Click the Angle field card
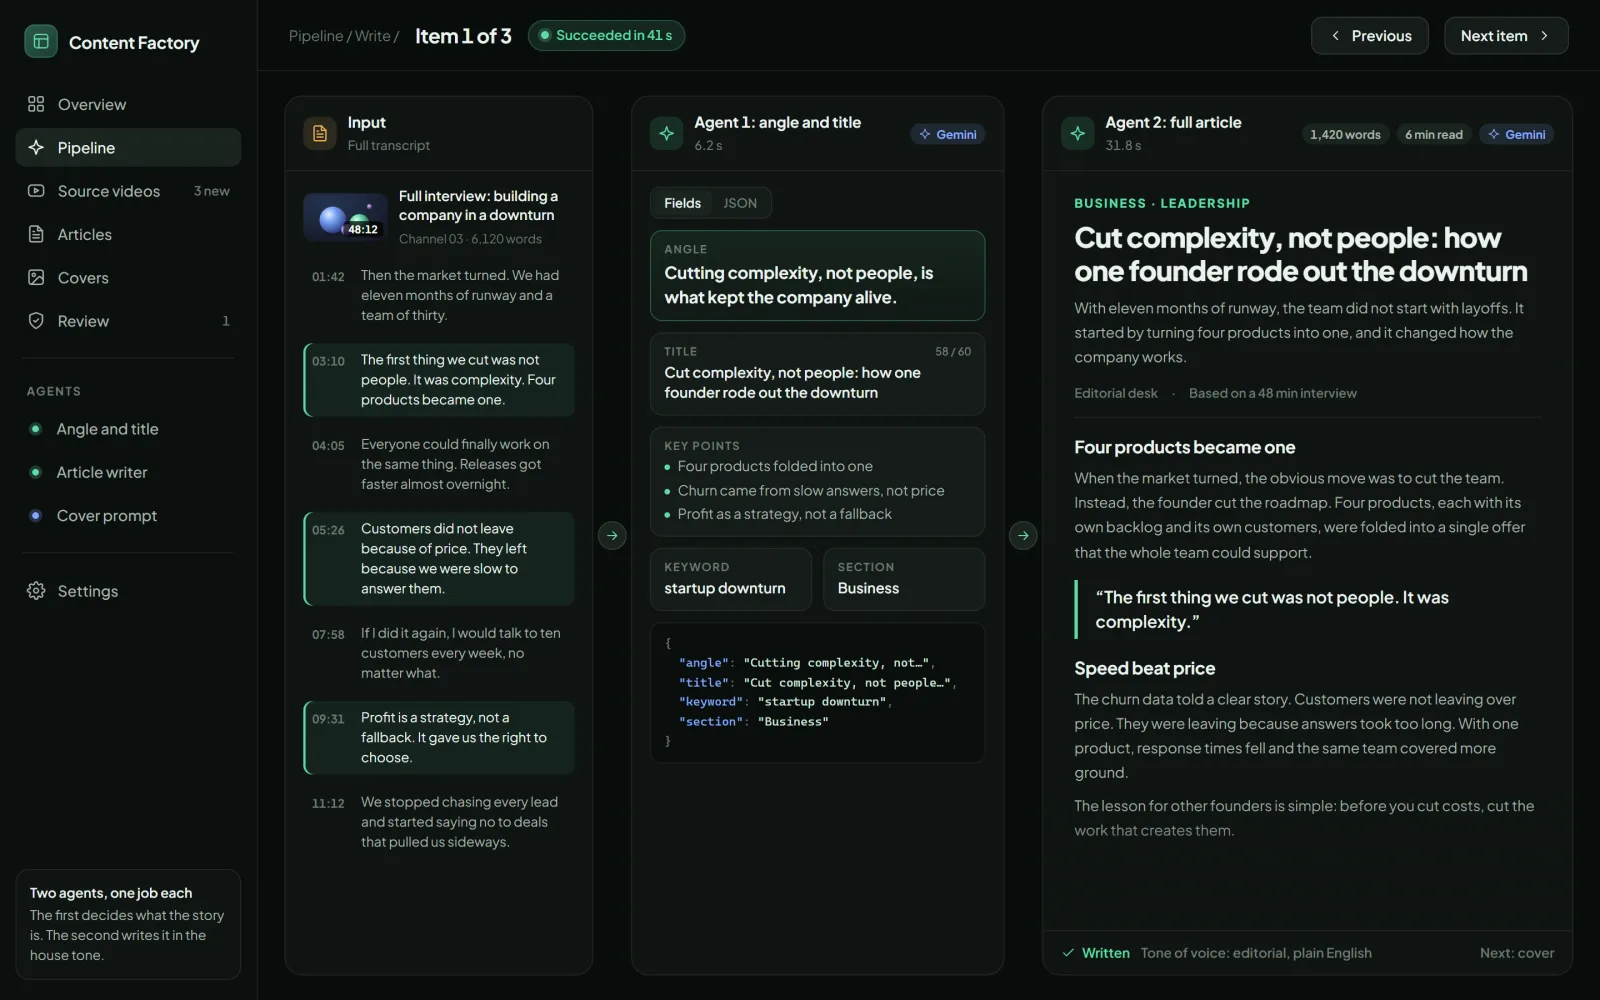 click(x=817, y=276)
